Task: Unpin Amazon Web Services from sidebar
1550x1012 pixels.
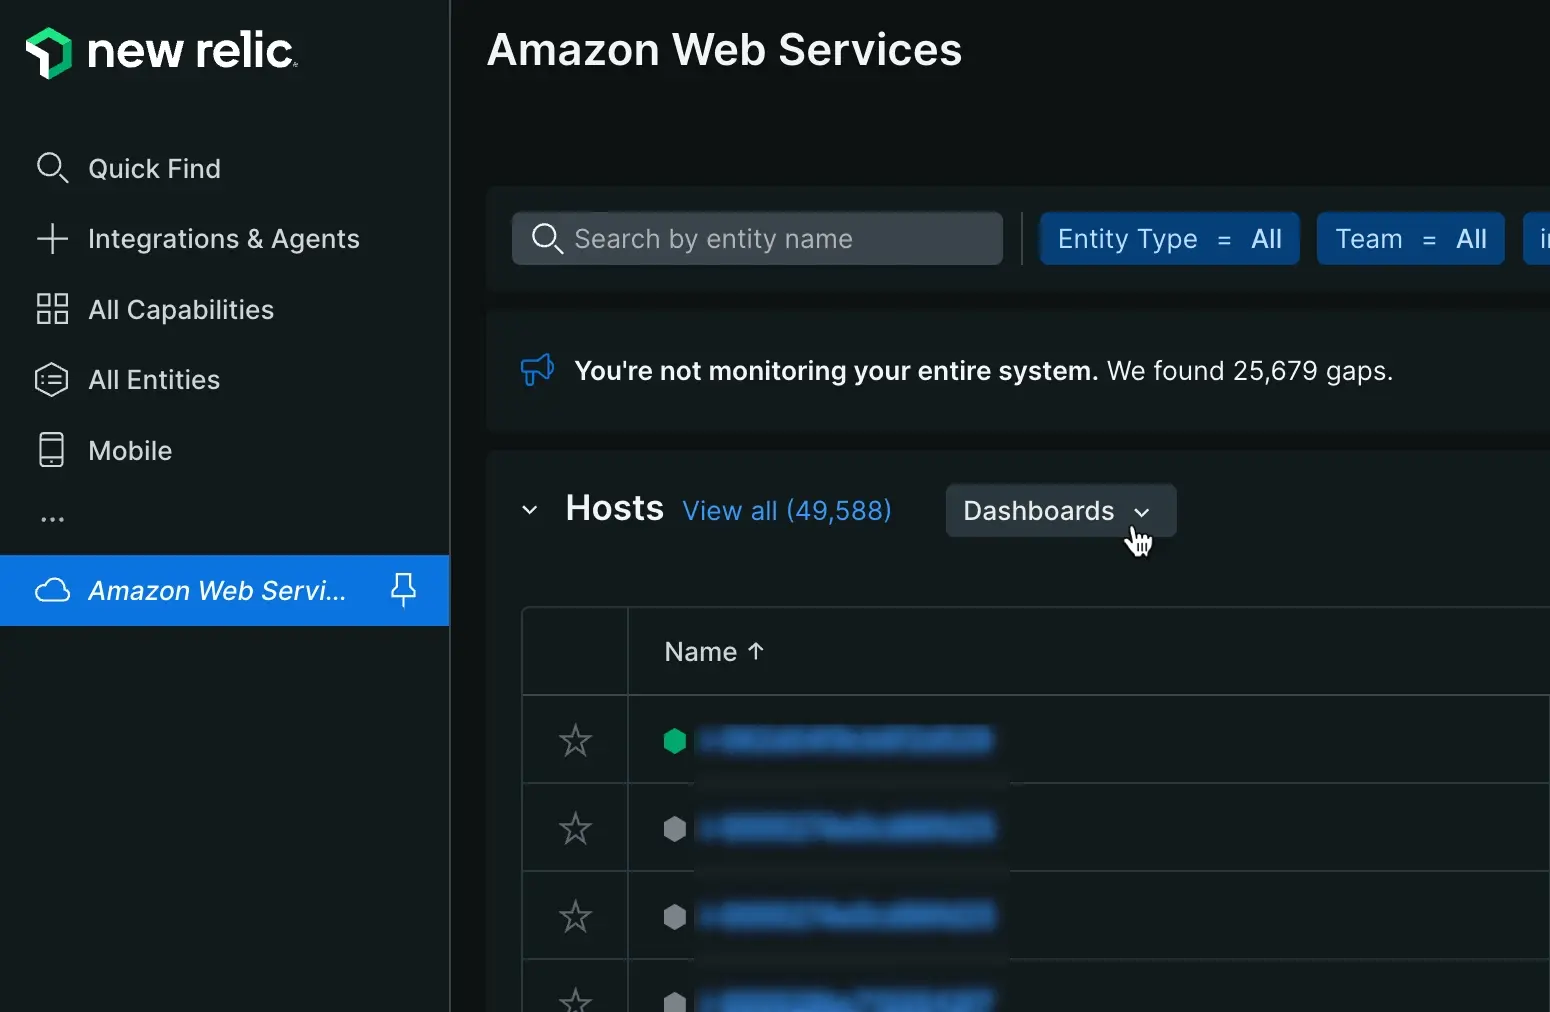Action: 403,590
